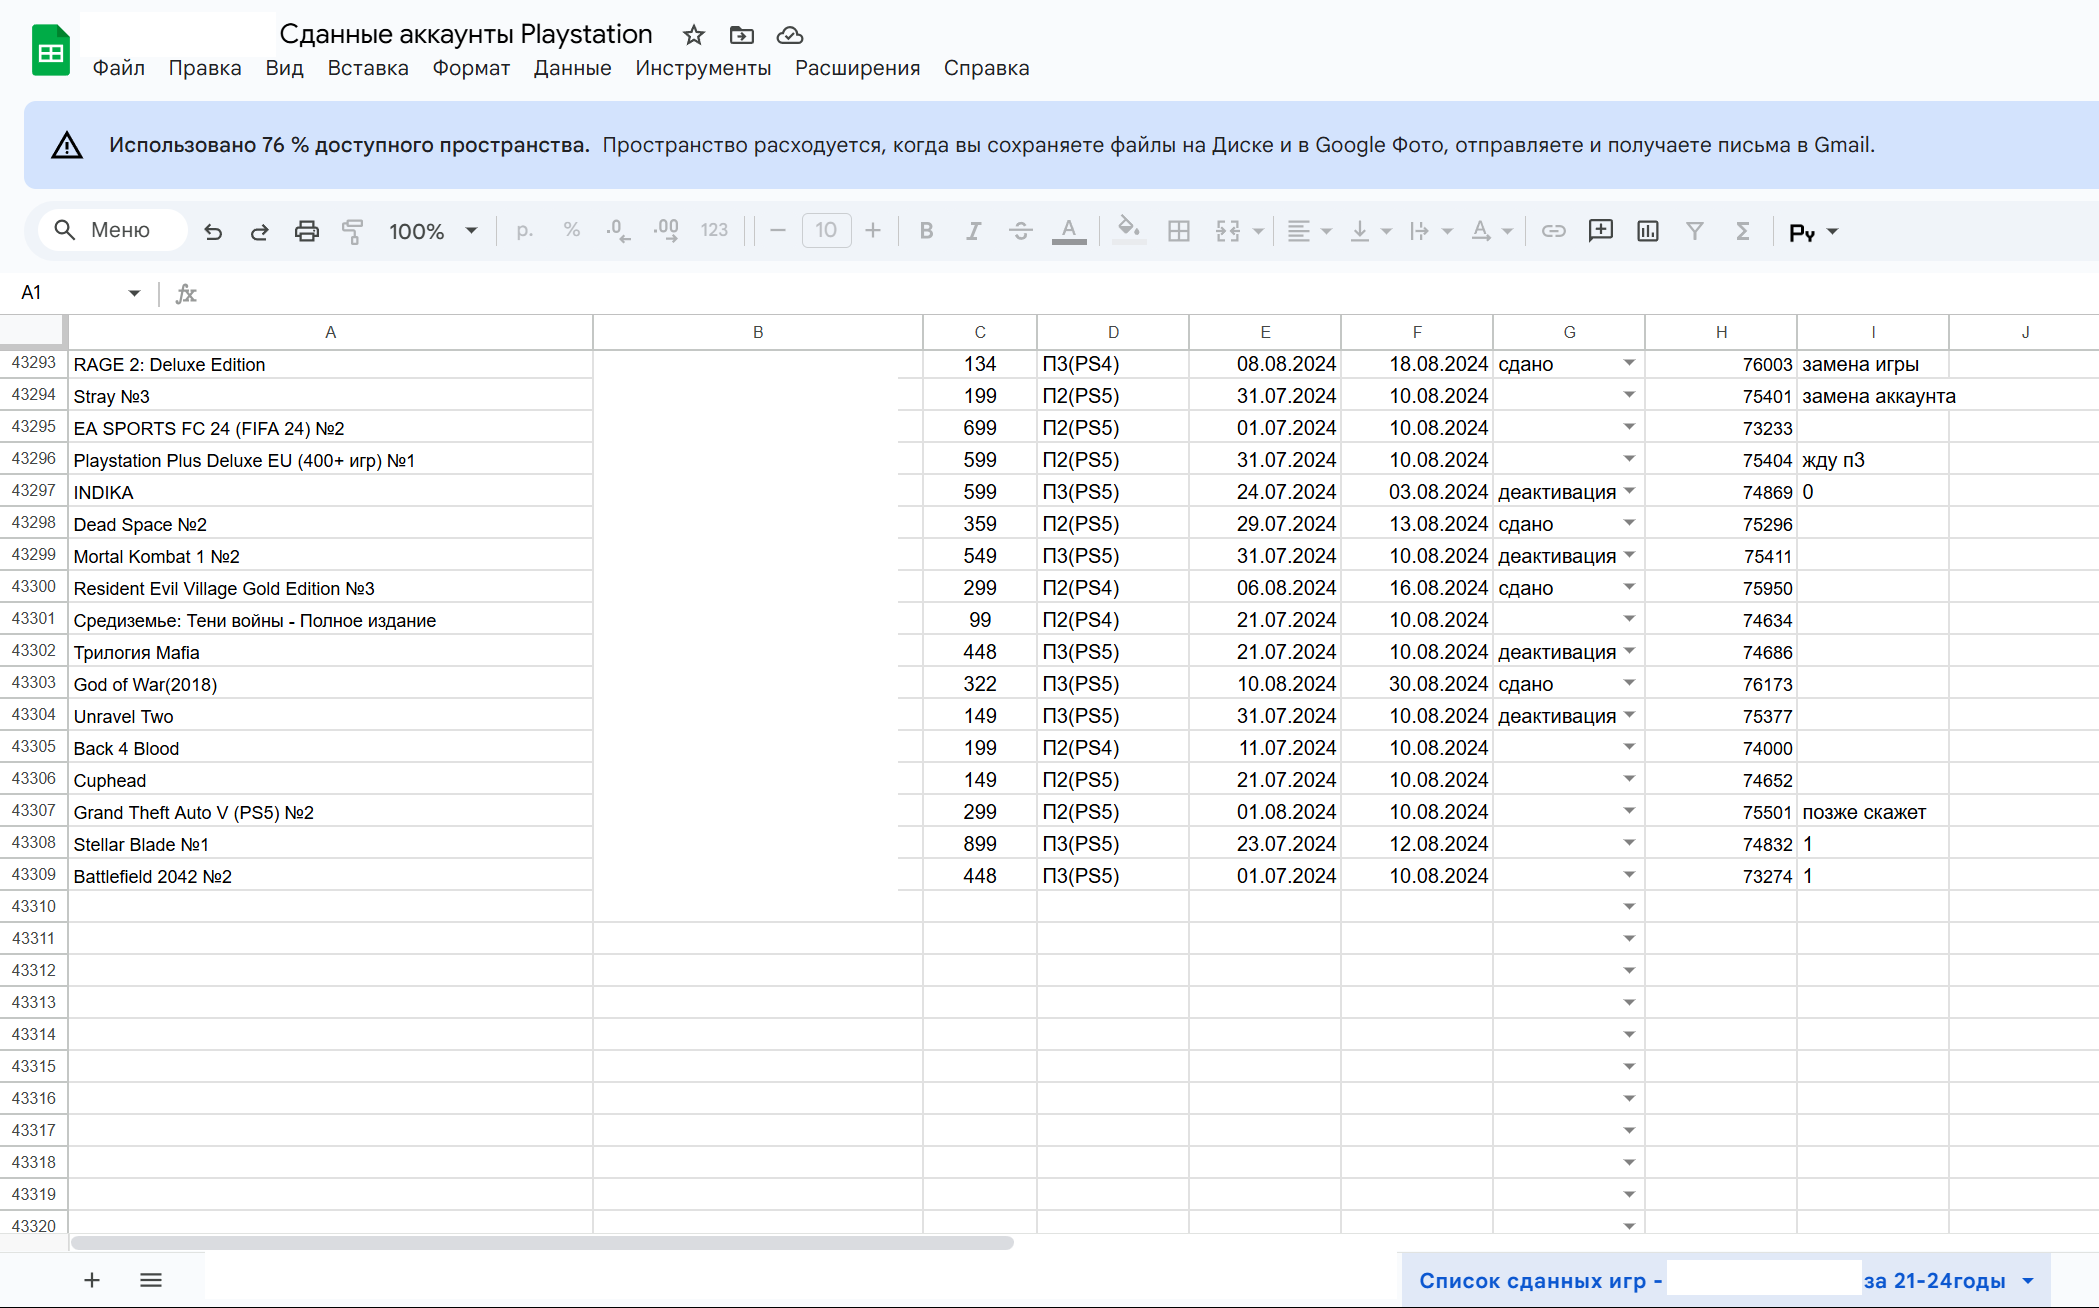This screenshot has width=2099, height=1308.
Task: Decrease font size with minus button
Action: 778,231
